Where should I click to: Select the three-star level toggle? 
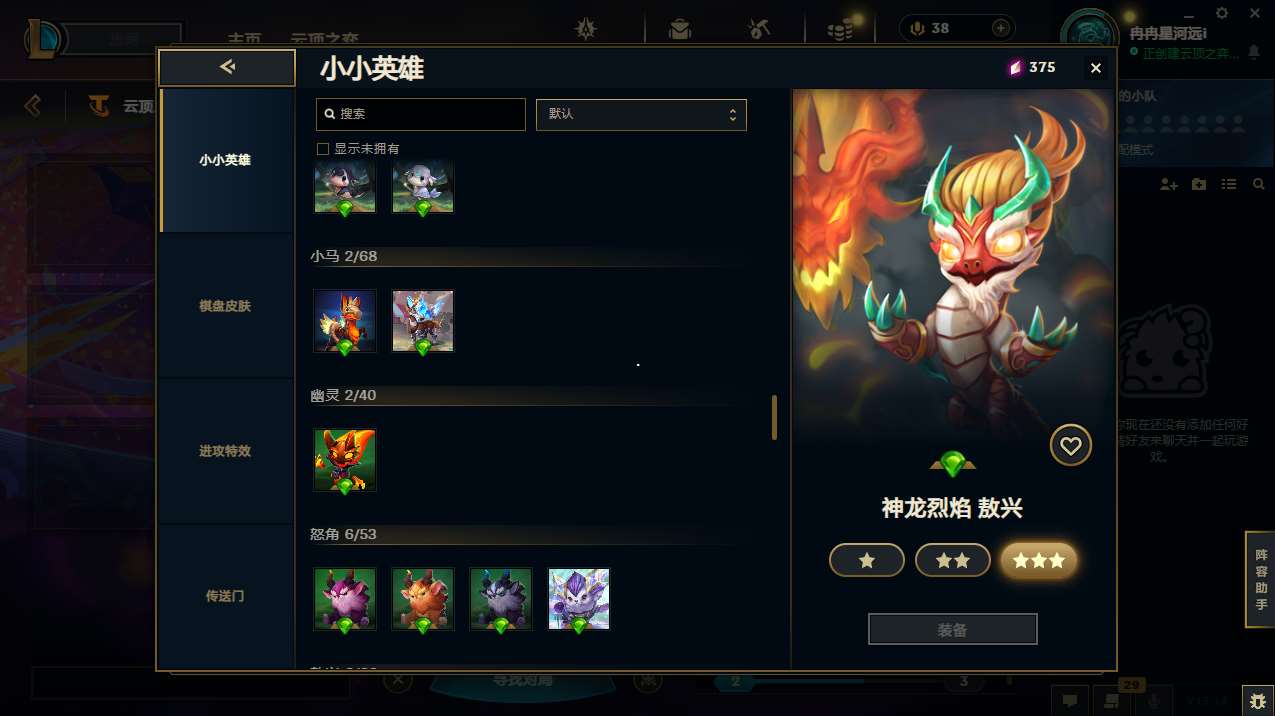1039,561
